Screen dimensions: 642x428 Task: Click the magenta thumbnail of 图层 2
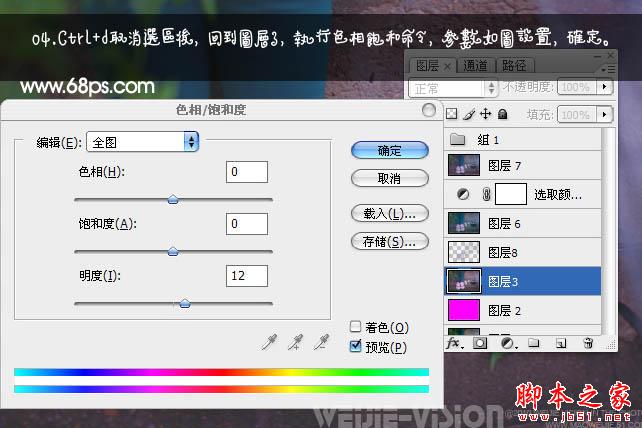coord(464,310)
